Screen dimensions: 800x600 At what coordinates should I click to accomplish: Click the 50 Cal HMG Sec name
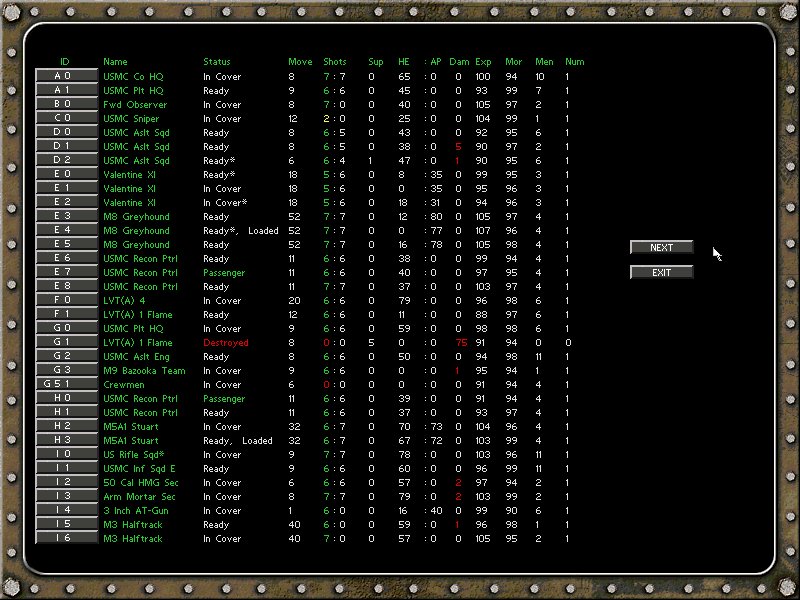[141, 483]
